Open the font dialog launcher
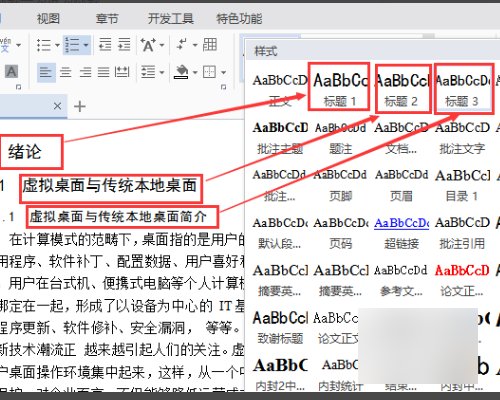Viewport: 500px width, 400px height. tap(18, 87)
